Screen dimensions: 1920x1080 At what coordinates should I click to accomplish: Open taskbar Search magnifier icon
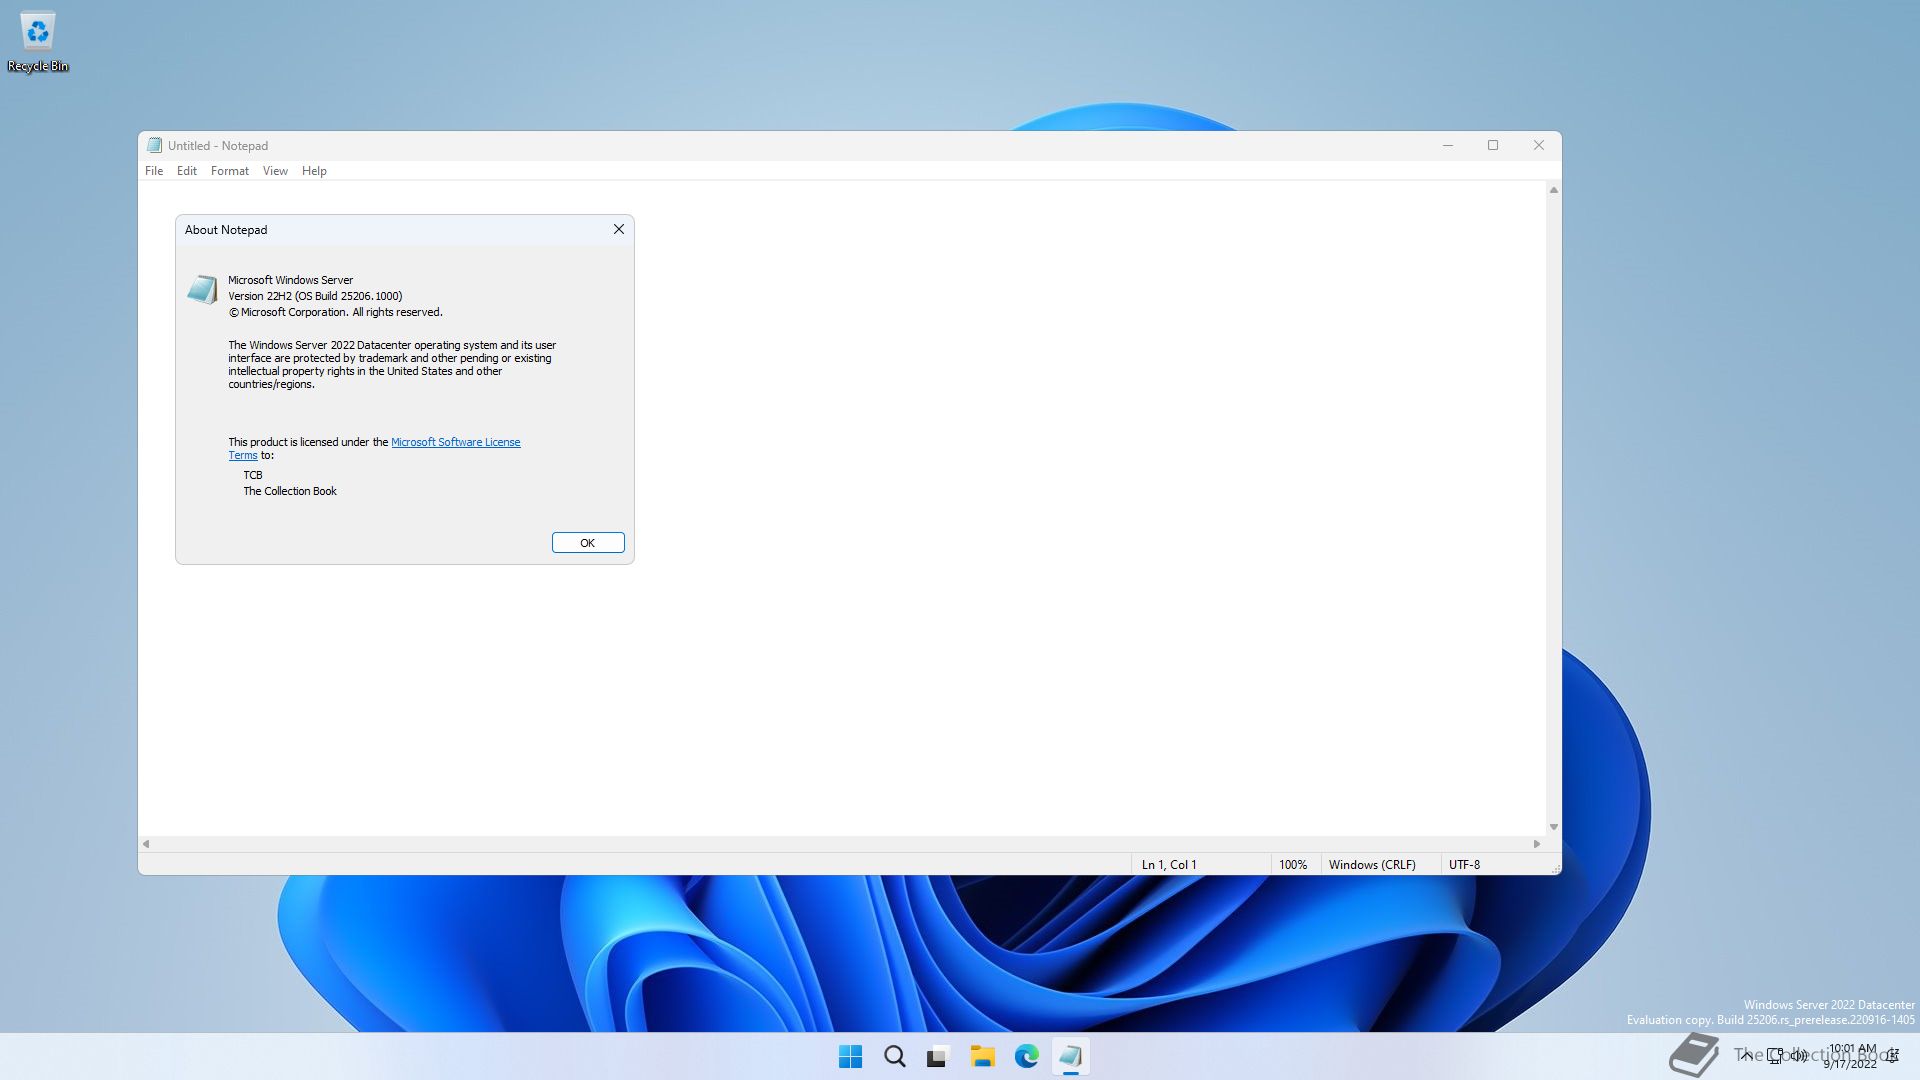pos(894,1056)
